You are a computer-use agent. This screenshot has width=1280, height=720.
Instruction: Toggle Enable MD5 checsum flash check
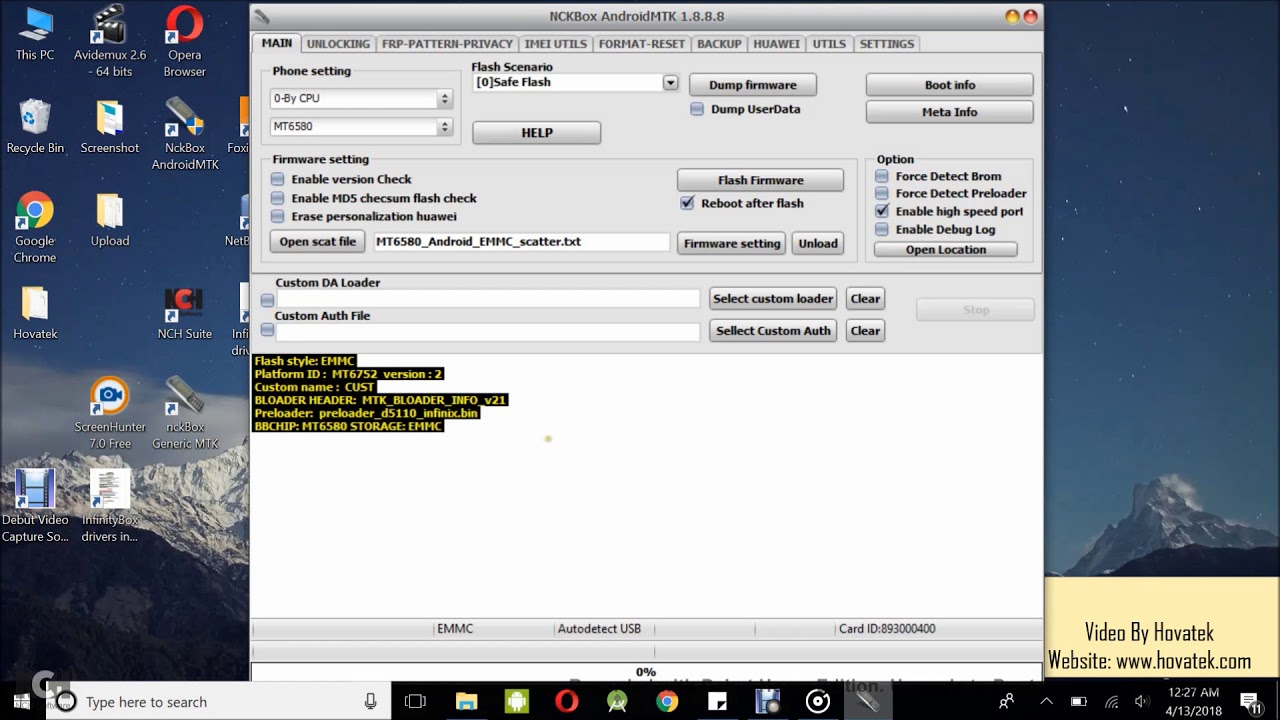click(278, 198)
